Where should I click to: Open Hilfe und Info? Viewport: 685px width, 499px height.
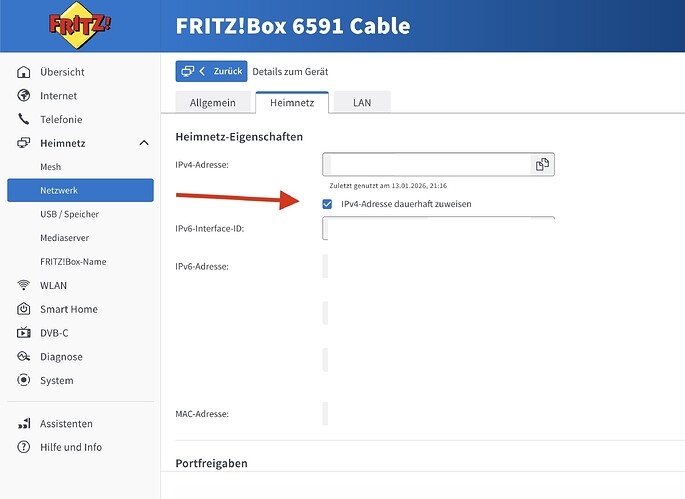[x=70, y=447]
